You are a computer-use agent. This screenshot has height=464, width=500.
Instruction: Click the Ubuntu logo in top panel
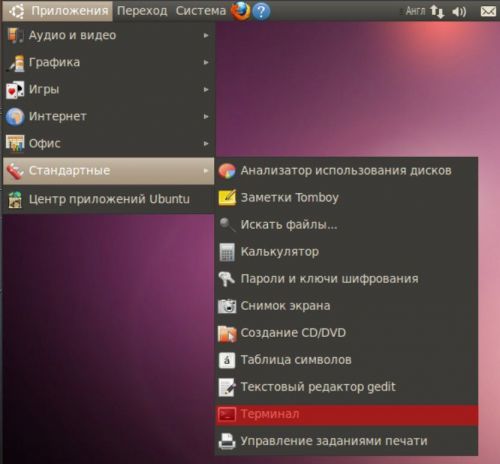coord(16,11)
